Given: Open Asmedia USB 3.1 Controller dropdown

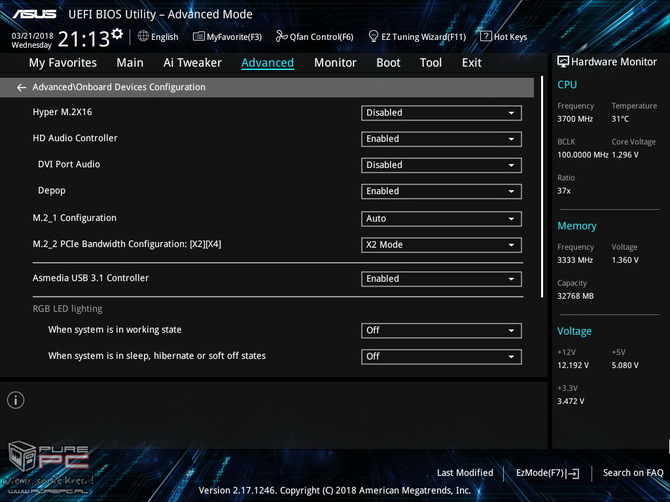Looking at the screenshot, I should [x=441, y=279].
